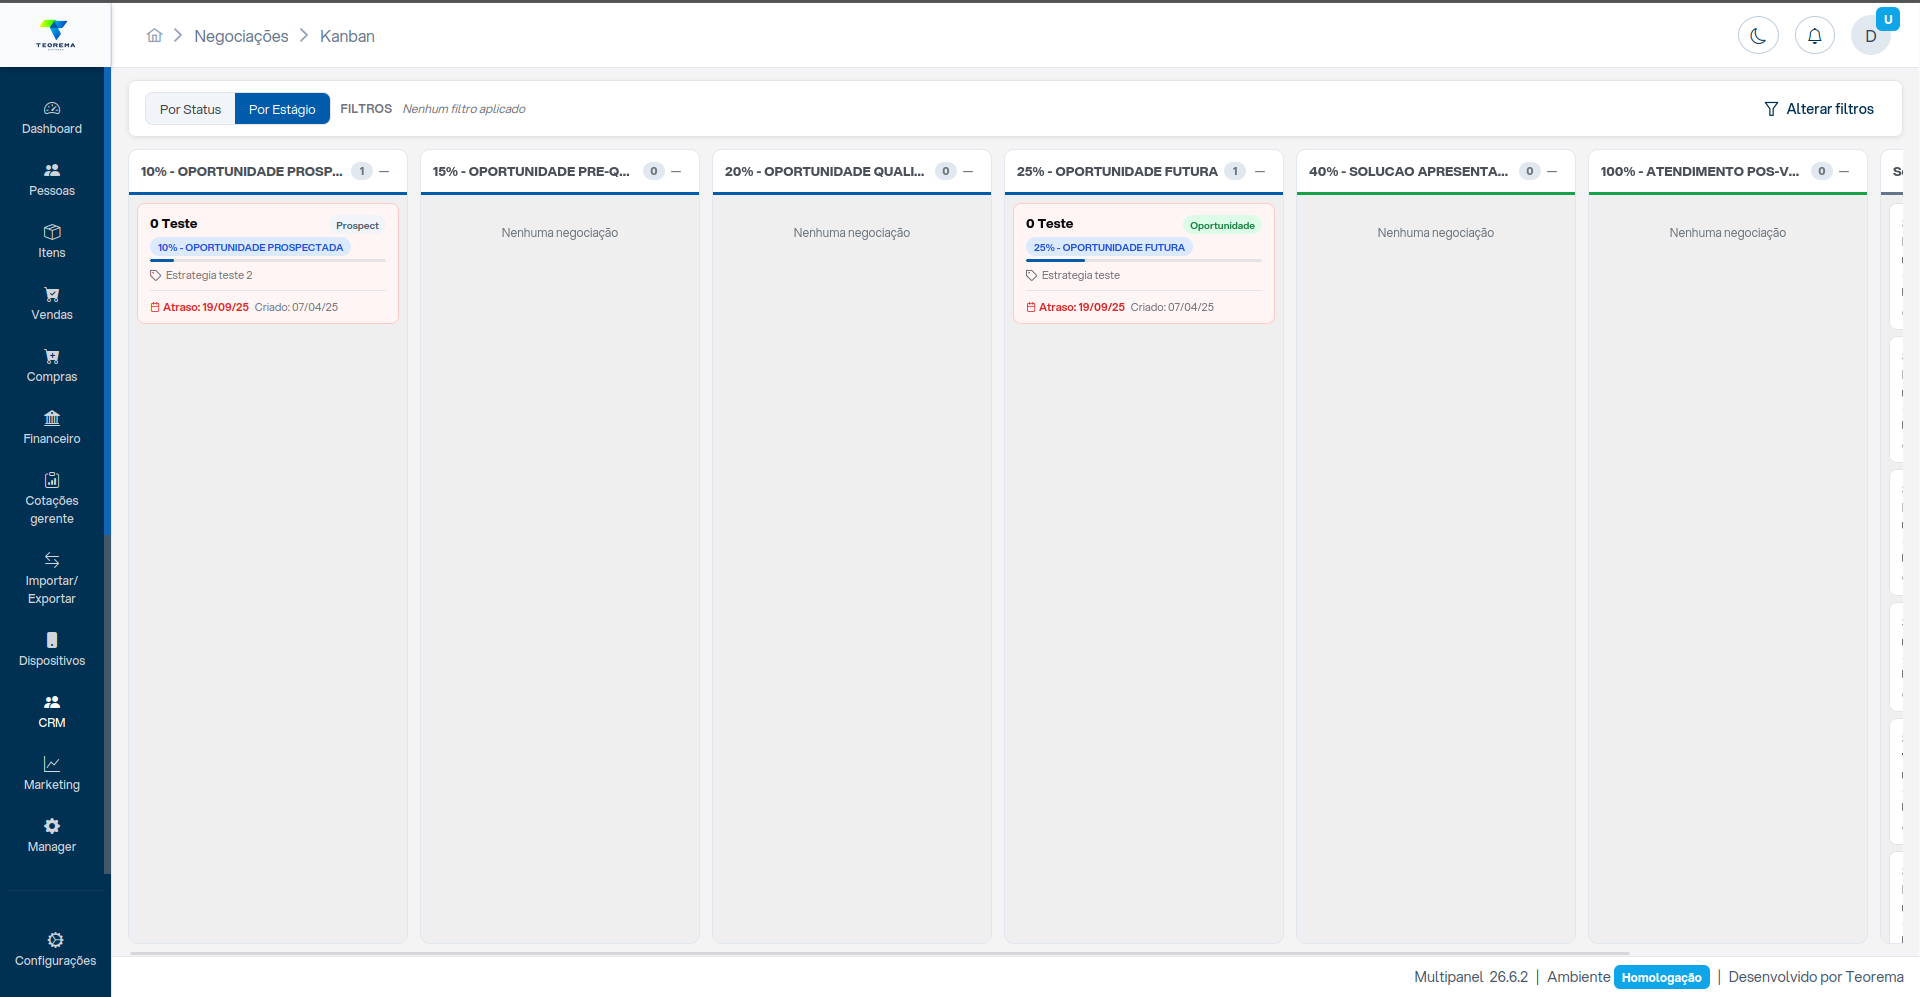Click the filter funnel icon
The height and width of the screenshot is (997, 1920).
click(x=1771, y=109)
